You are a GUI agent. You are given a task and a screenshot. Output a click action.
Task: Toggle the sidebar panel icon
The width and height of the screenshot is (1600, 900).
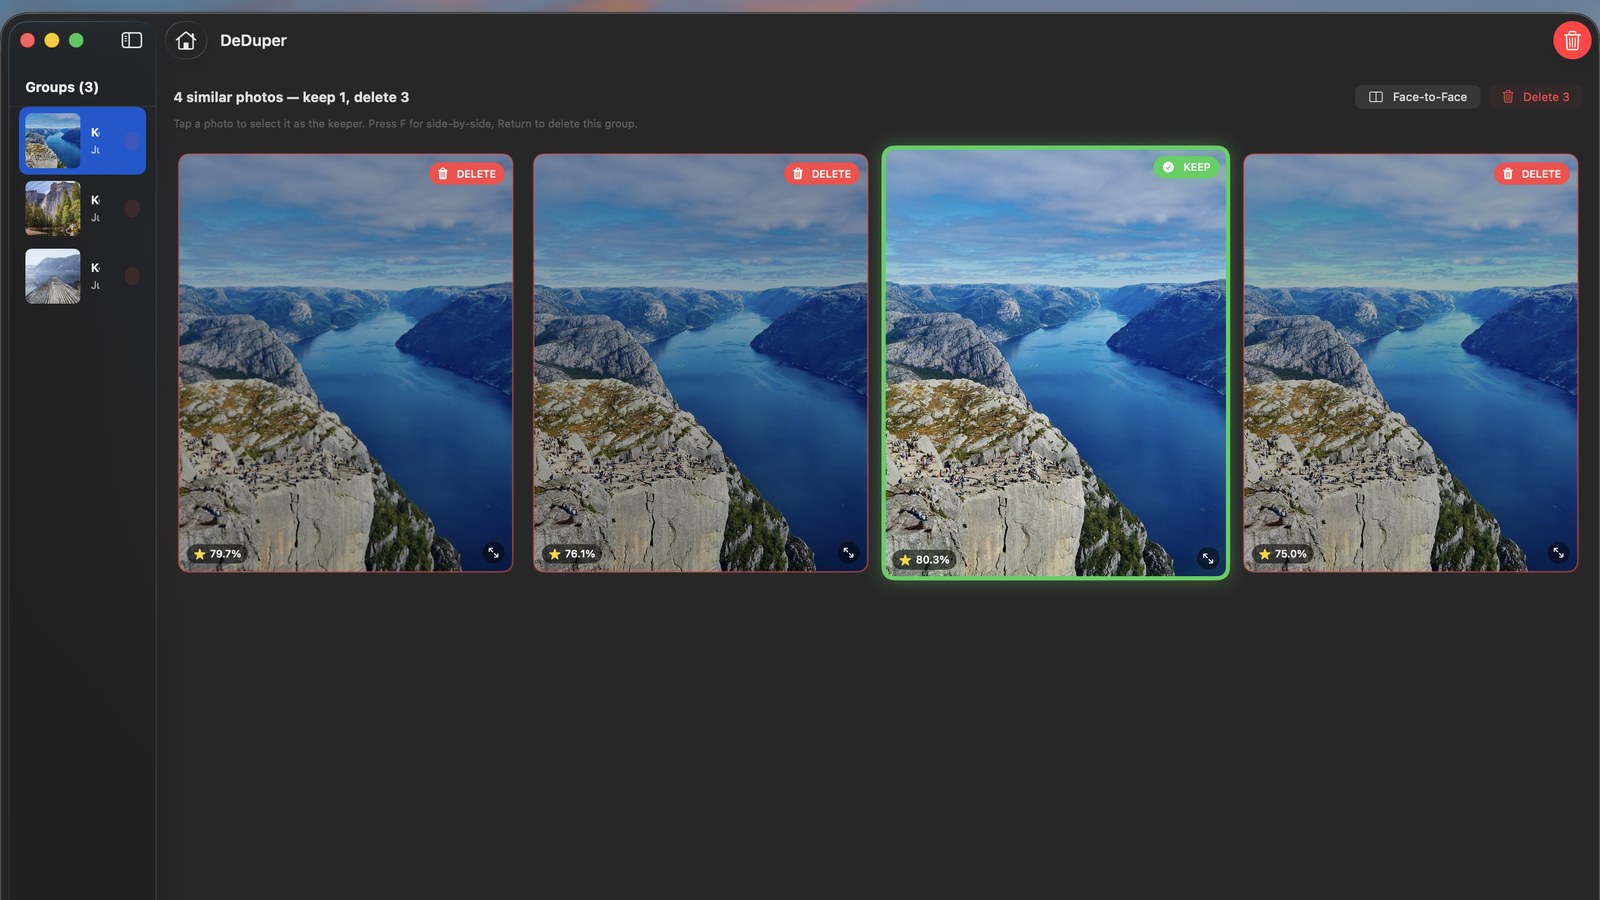132,40
